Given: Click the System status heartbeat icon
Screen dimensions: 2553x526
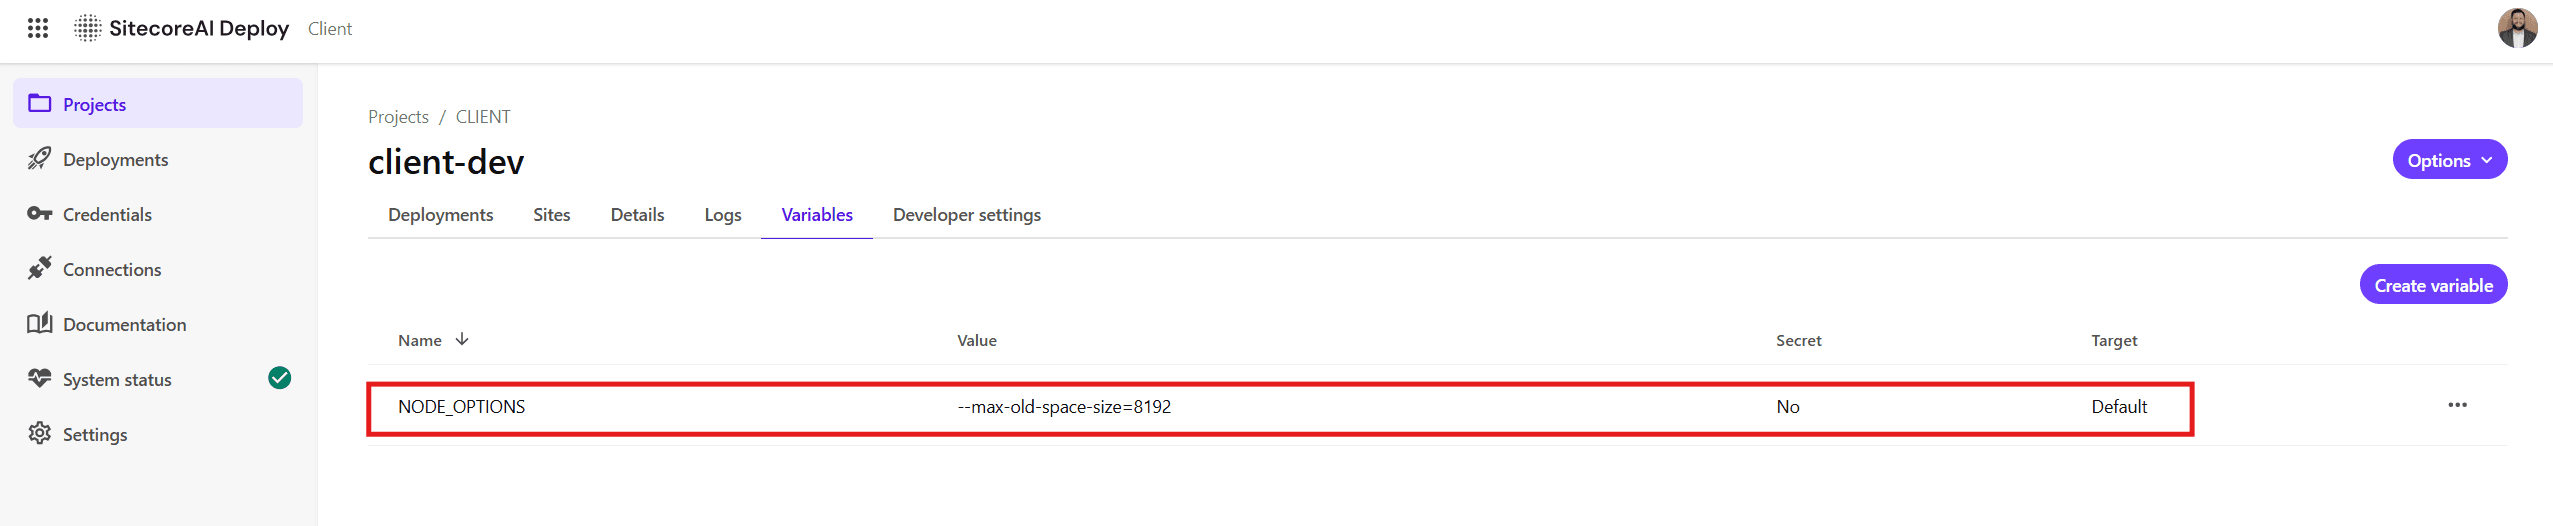Looking at the screenshot, I should (x=40, y=379).
